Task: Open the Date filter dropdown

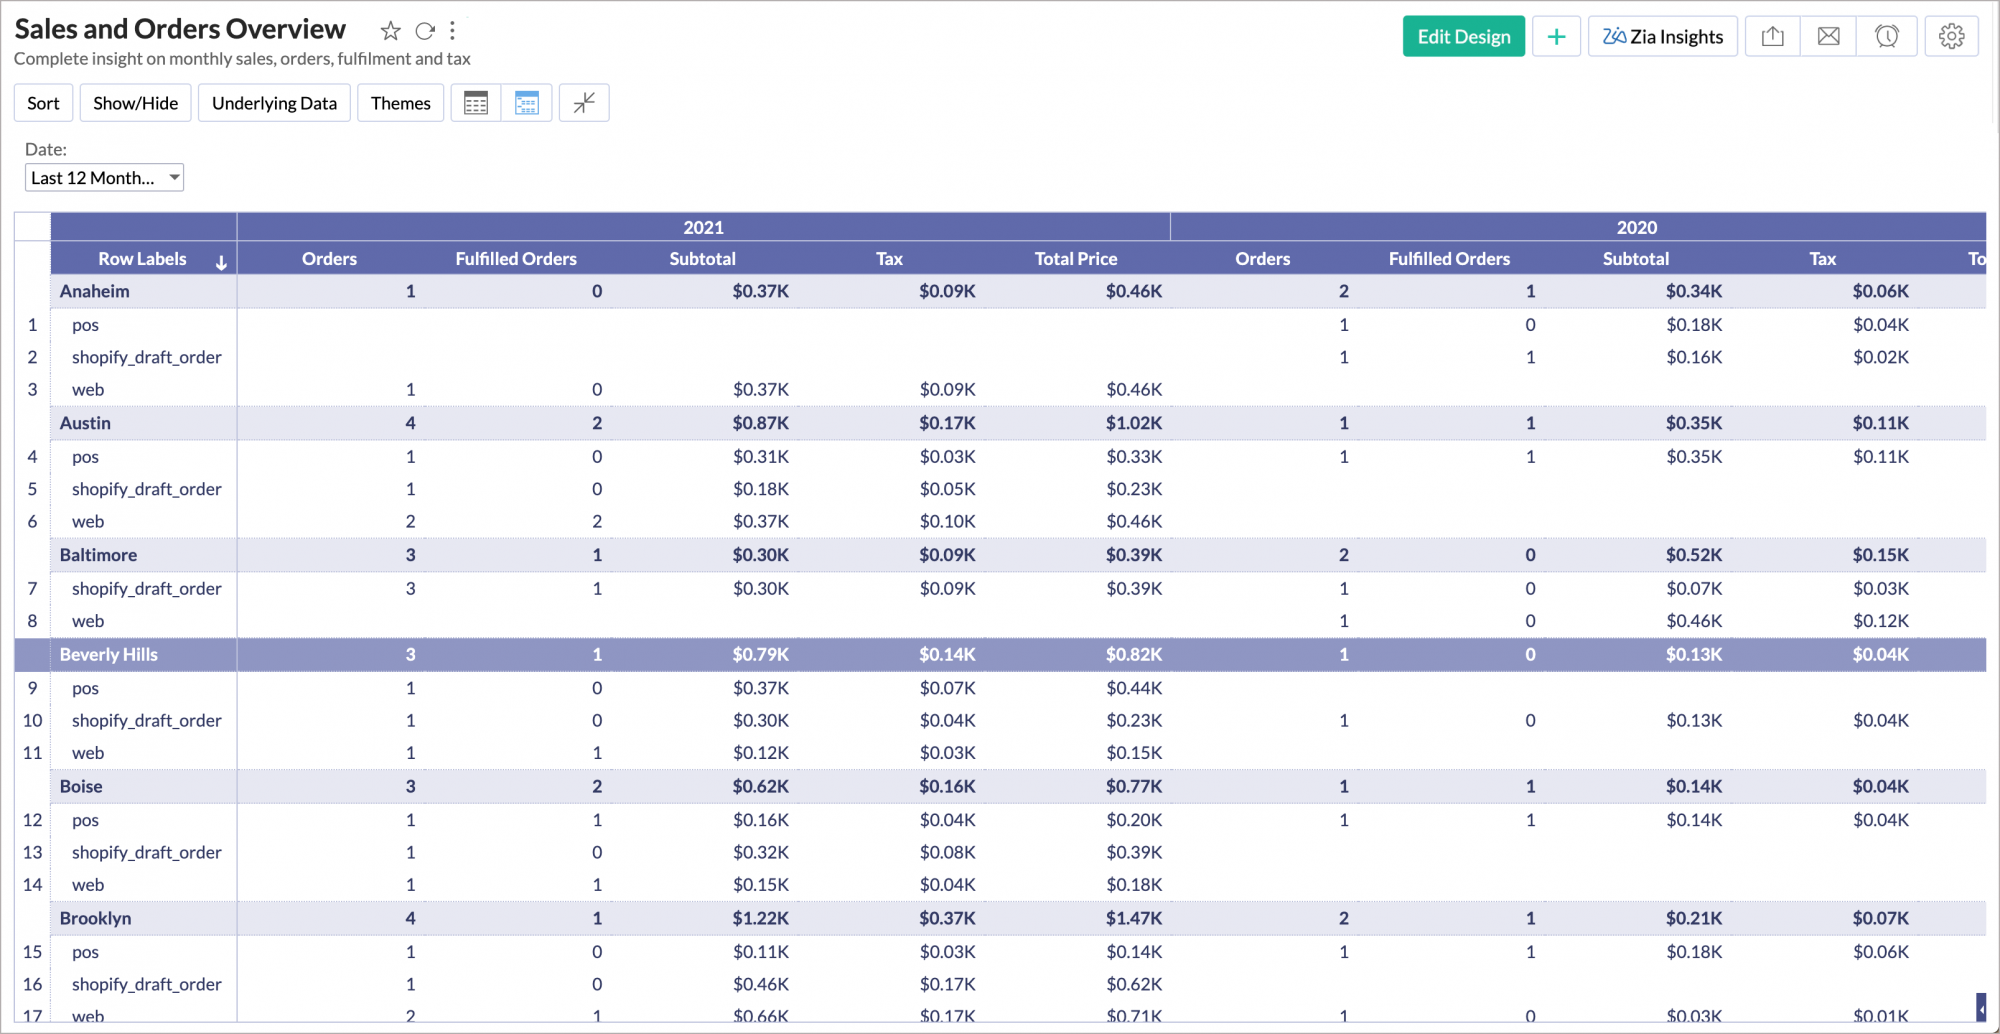Action: tap(104, 178)
